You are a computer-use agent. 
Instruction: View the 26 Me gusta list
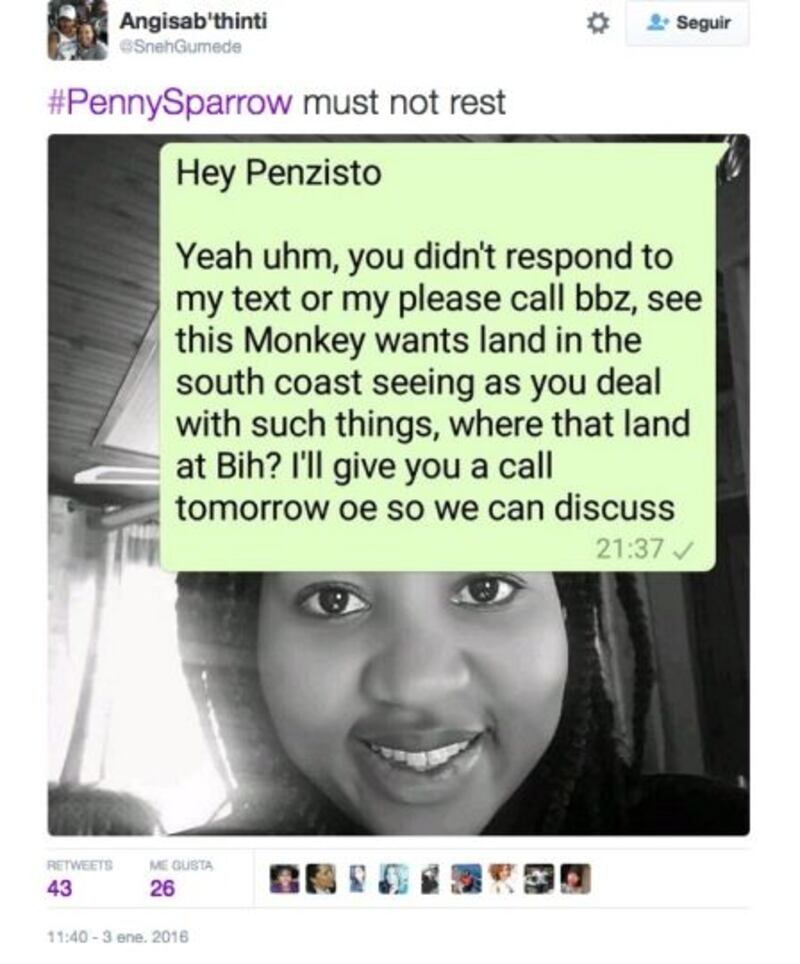point(181,879)
